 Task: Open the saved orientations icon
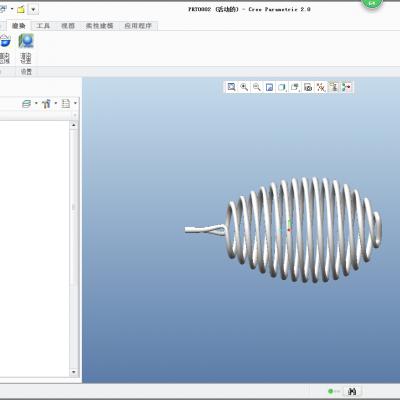295,87
